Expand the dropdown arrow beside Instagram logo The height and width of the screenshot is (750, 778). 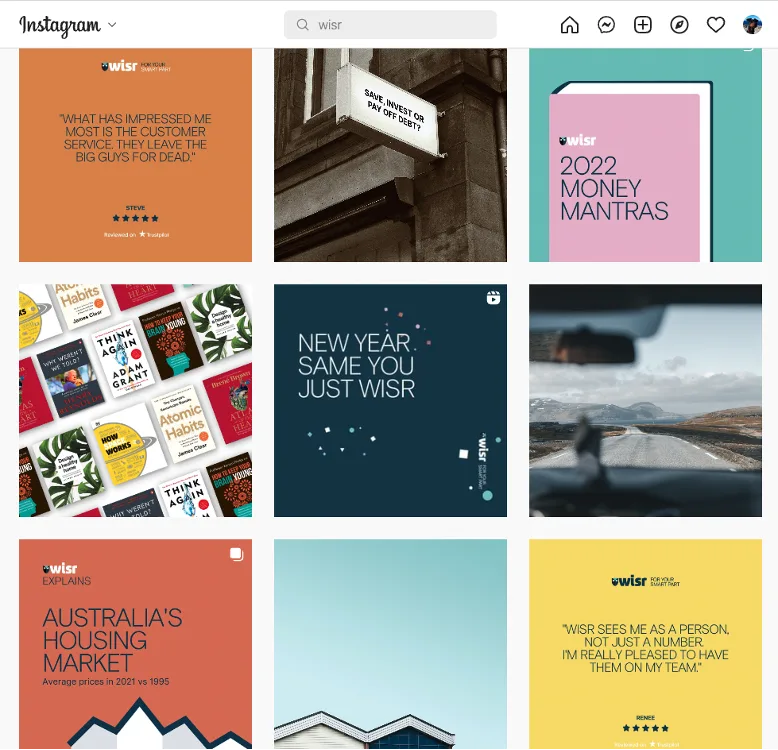click(112, 24)
